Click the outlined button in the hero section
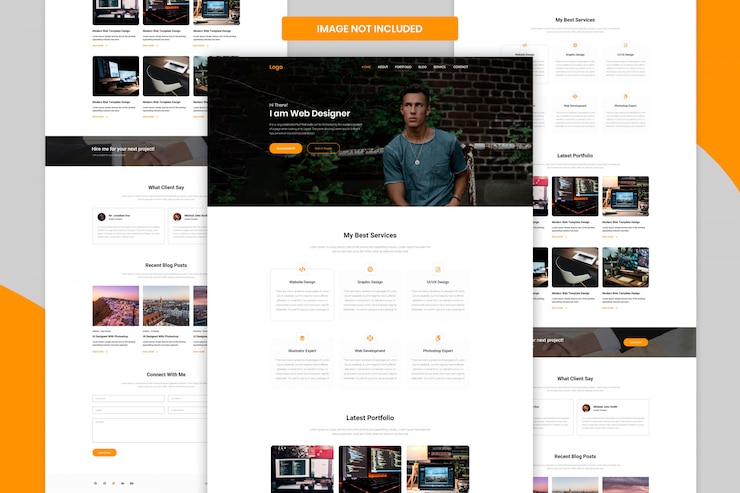Viewport: 740px width, 493px height. point(323,148)
